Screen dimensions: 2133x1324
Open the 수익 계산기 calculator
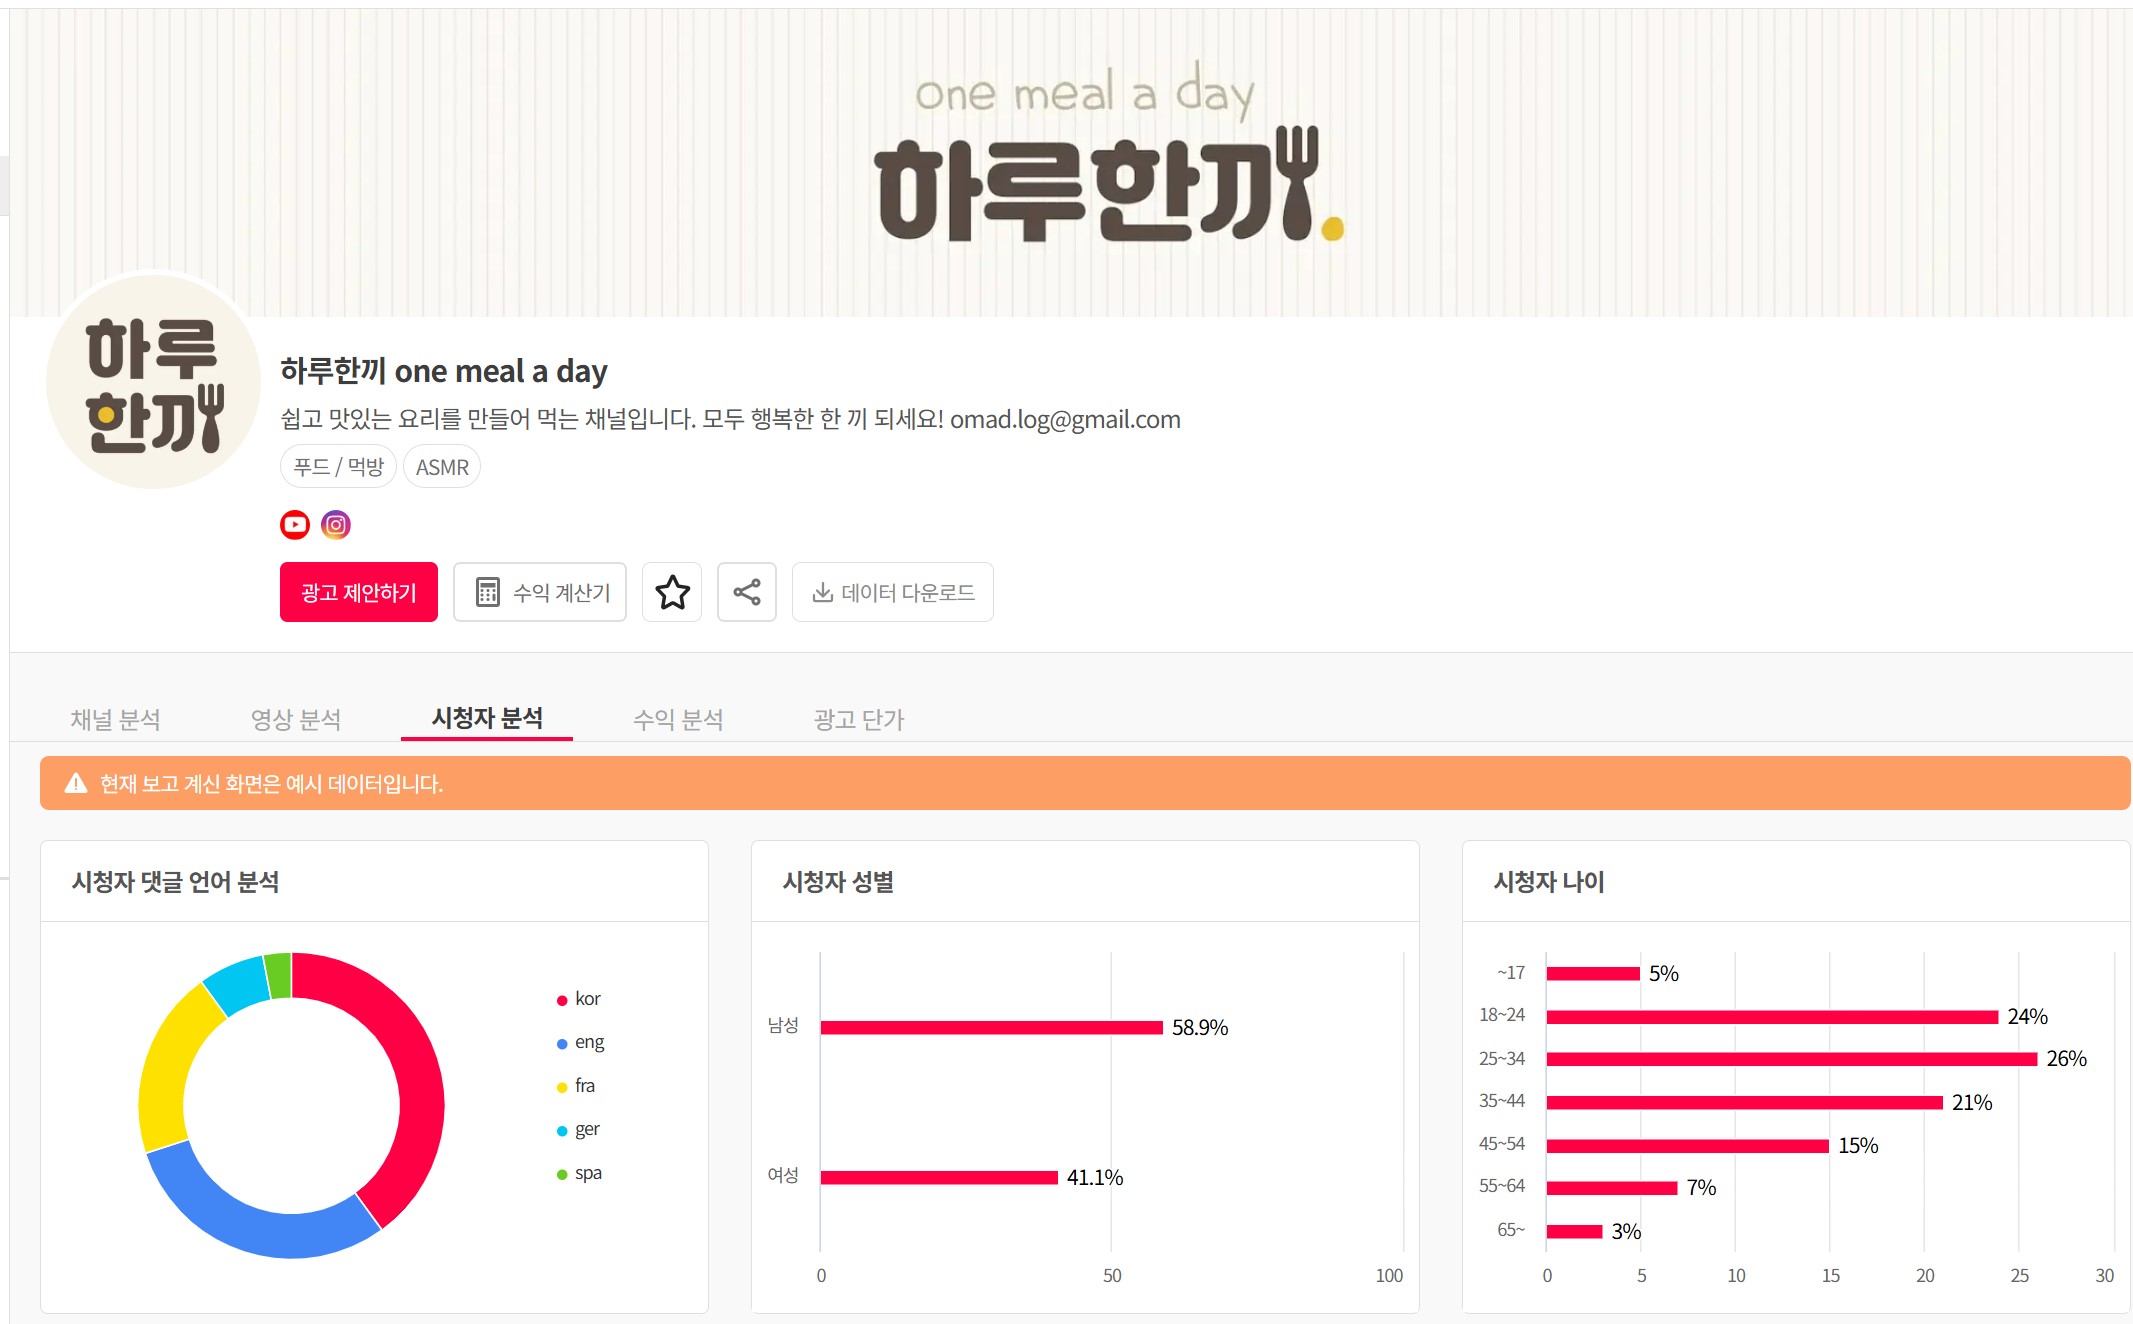tap(540, 592)
